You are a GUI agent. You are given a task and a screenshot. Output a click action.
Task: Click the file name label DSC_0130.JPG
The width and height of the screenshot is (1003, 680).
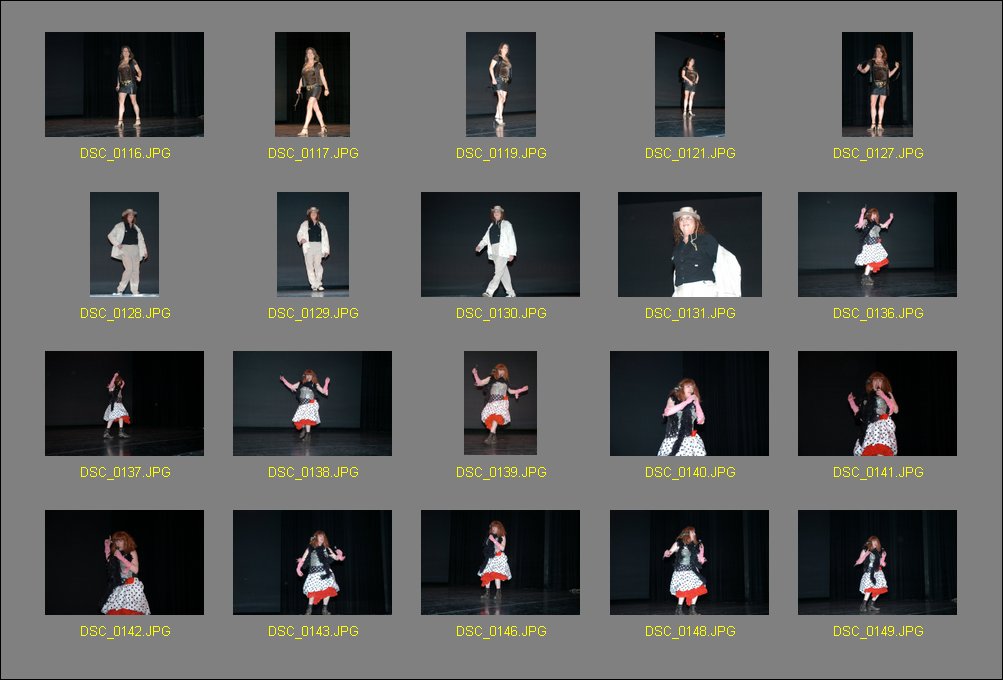coord(501,313)
